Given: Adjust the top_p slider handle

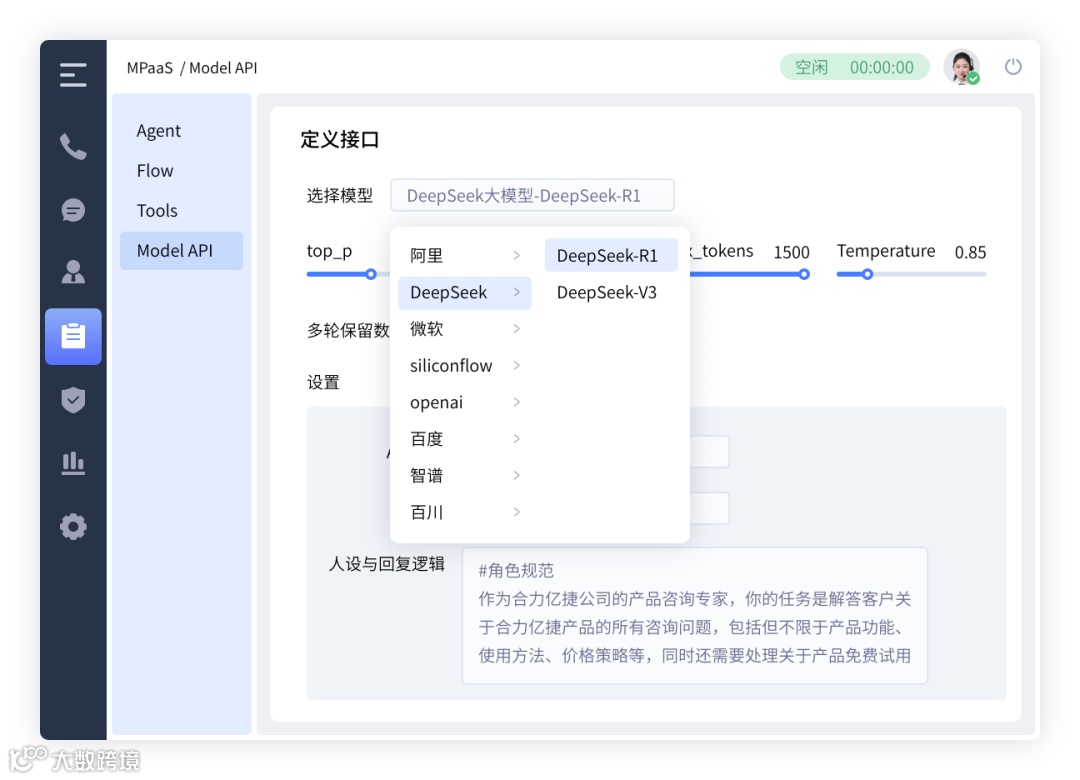Looking at the screenshot, I should [371, 274].
